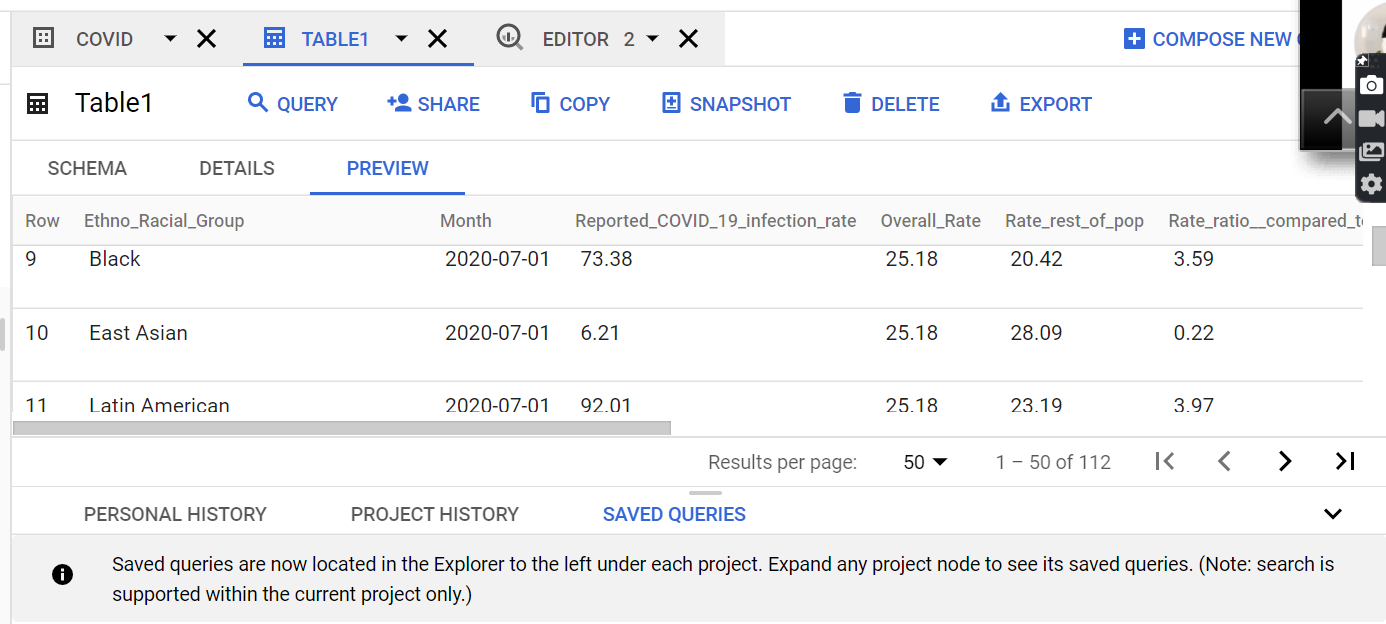The image size is (1386, 624).
Task: Switch to the SCHEMA tab
Action: click(87, 168)
